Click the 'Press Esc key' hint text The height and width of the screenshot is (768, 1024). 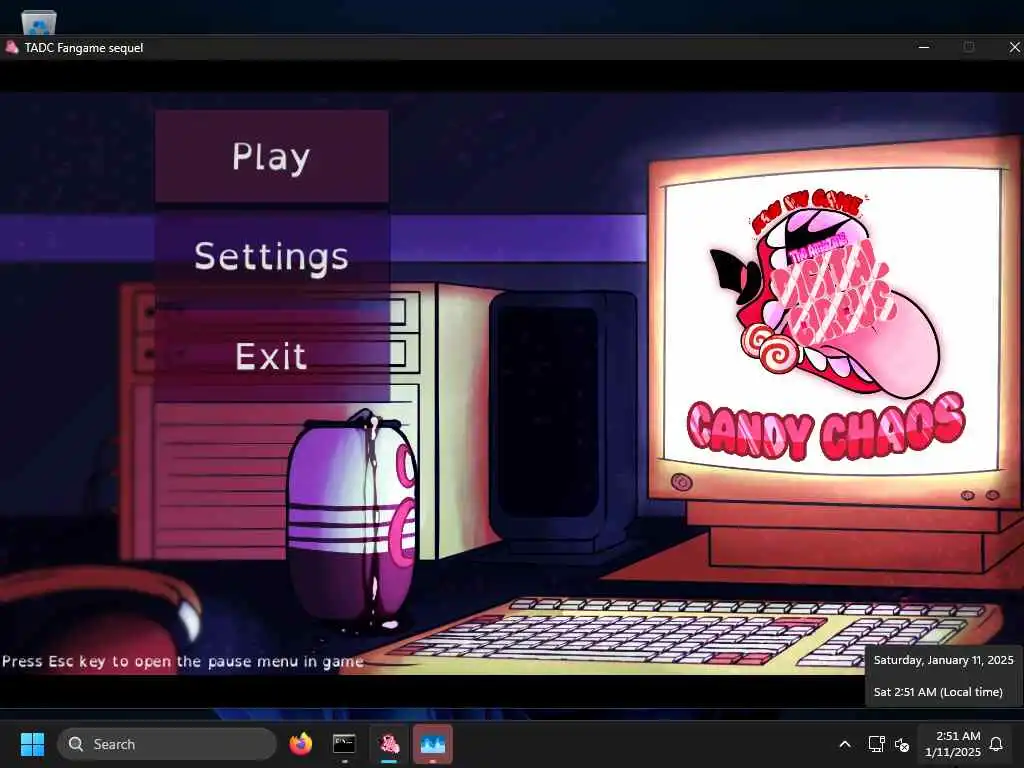182,661
